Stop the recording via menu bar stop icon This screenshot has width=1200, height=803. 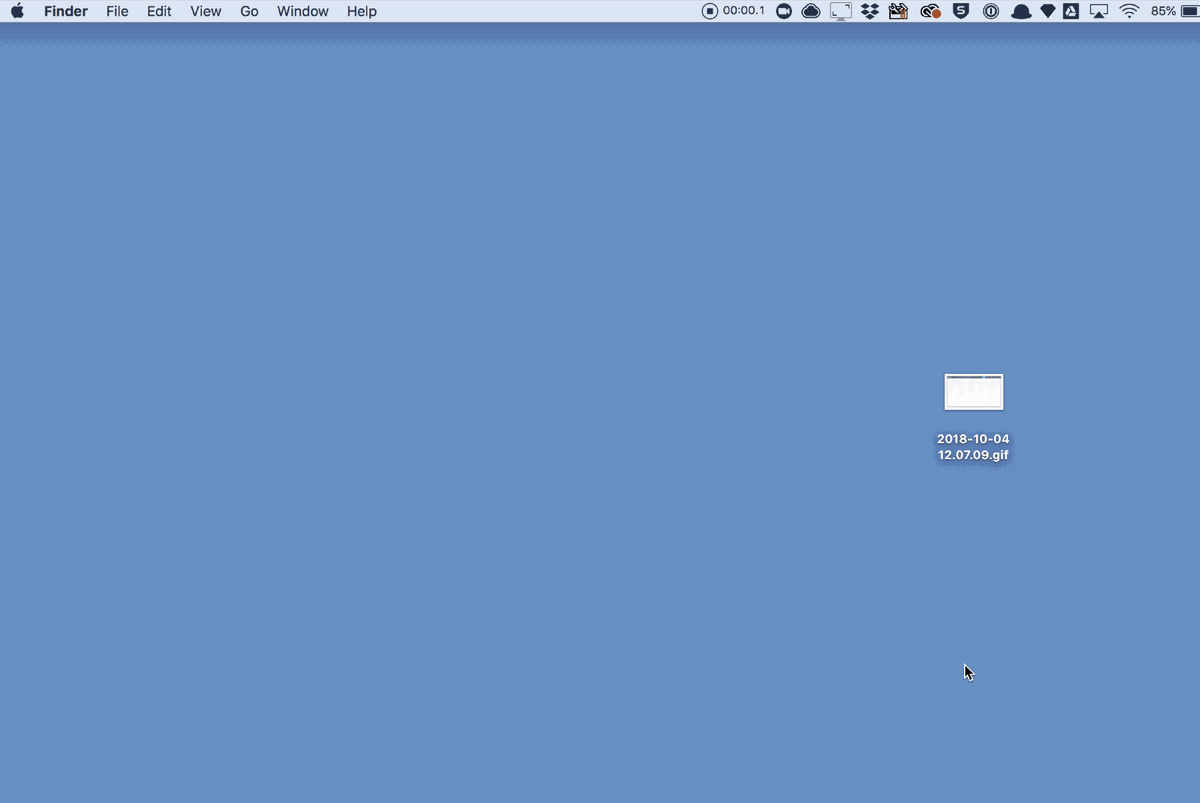tap(710, 11)
